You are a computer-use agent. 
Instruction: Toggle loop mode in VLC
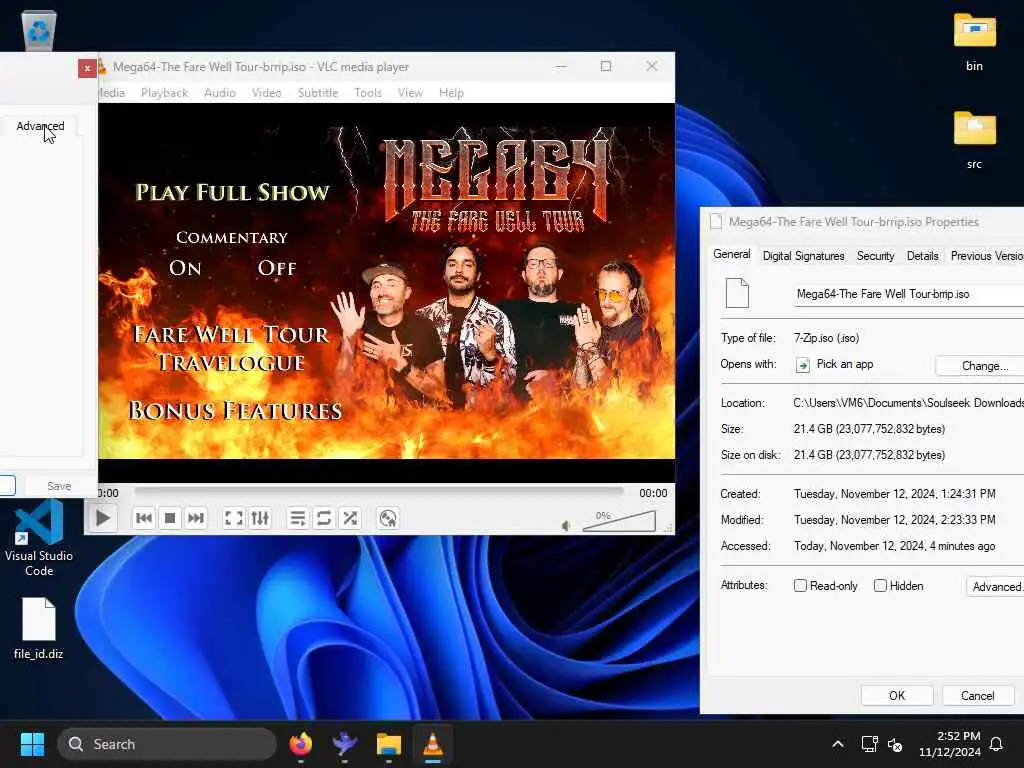(x=324, y=519)
